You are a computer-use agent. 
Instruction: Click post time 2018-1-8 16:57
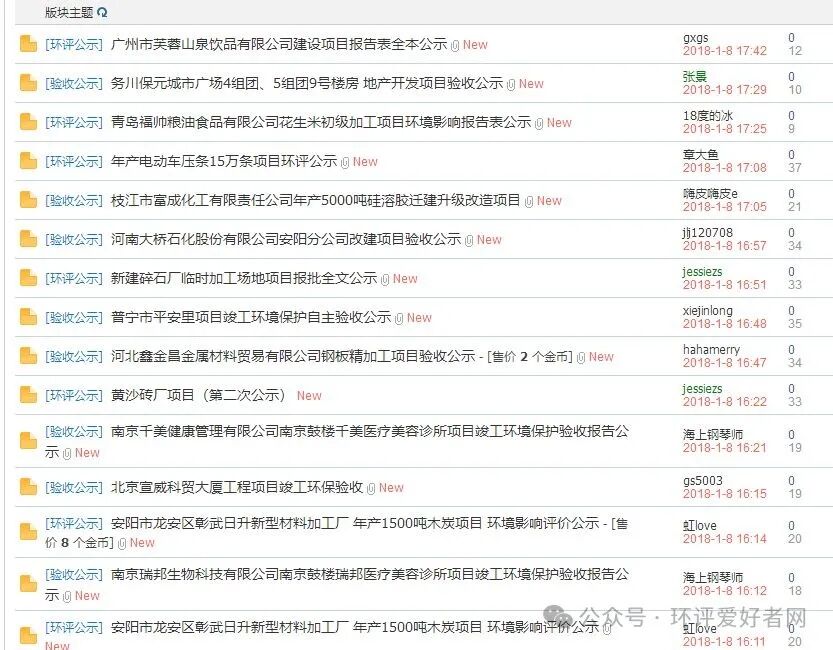tap(725, 246)
